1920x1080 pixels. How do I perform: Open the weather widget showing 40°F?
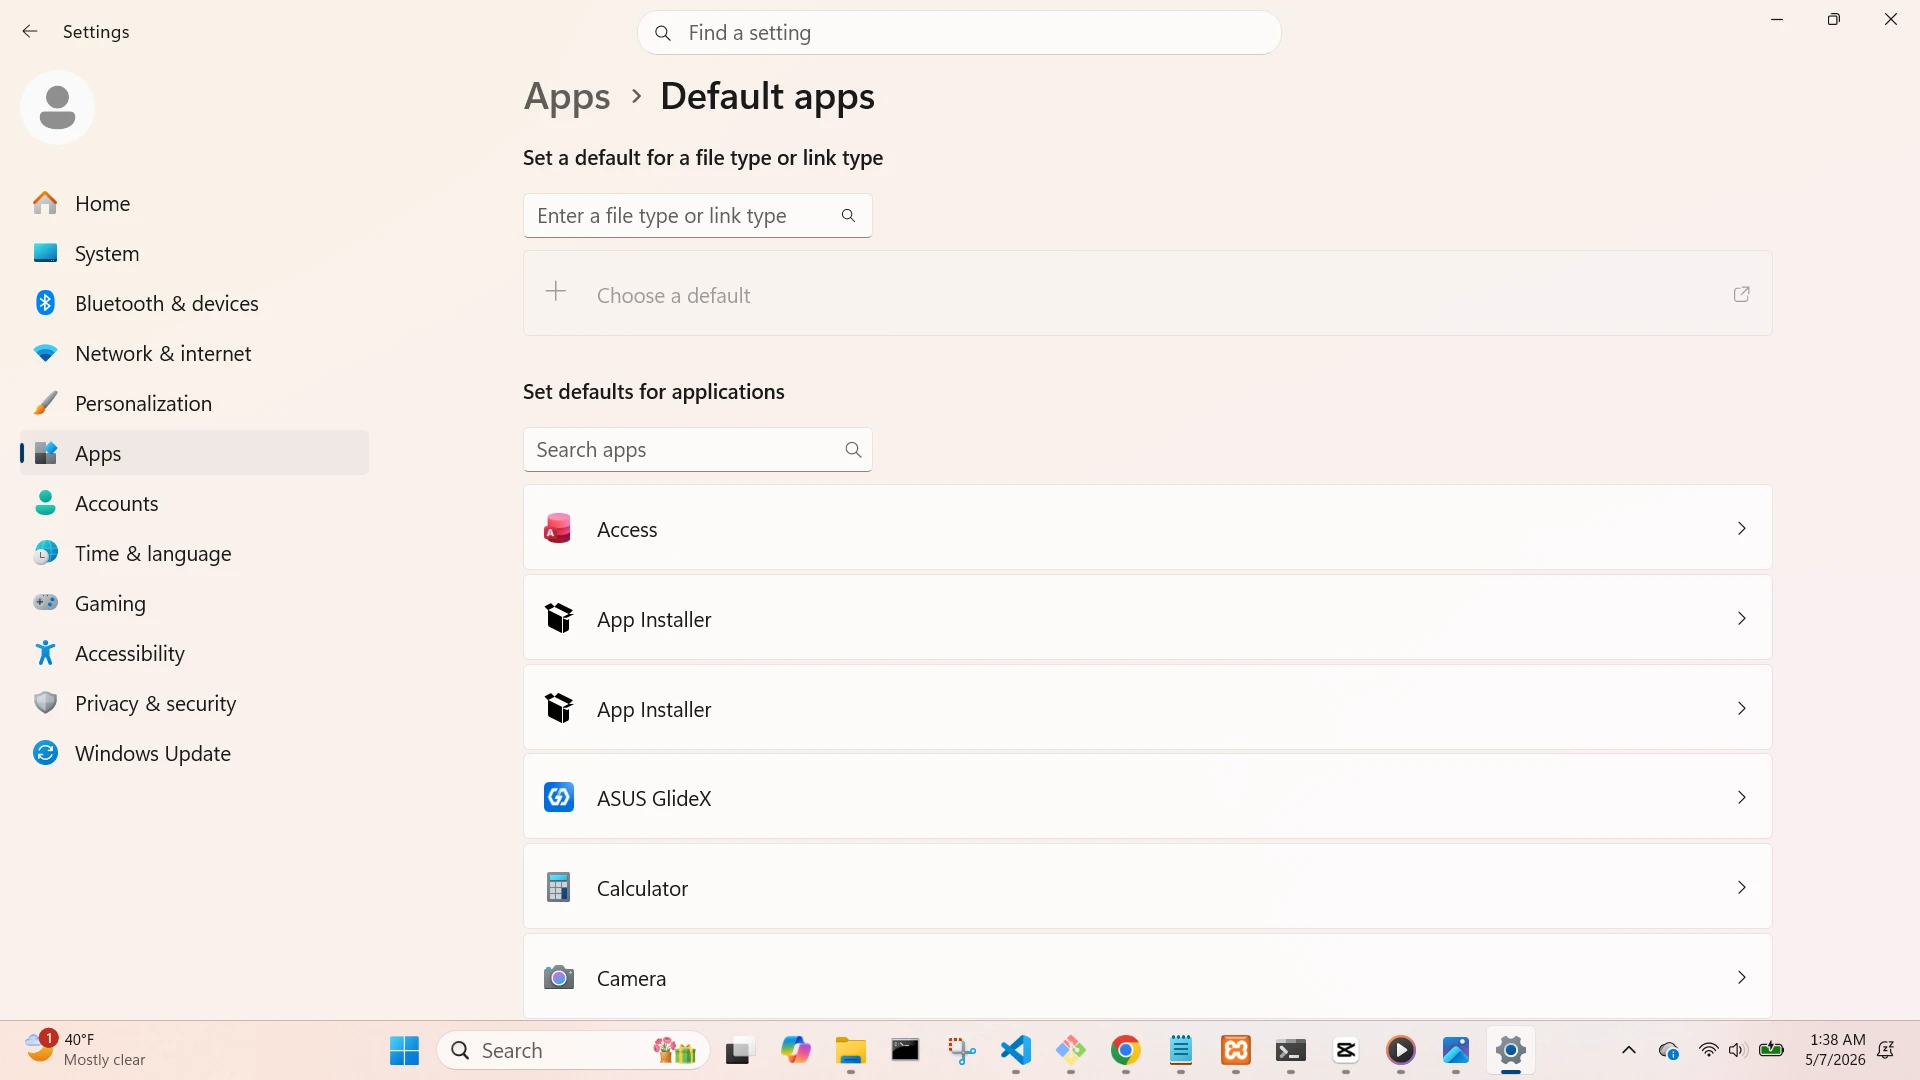pyautogui.click(x=87, y=1050)
